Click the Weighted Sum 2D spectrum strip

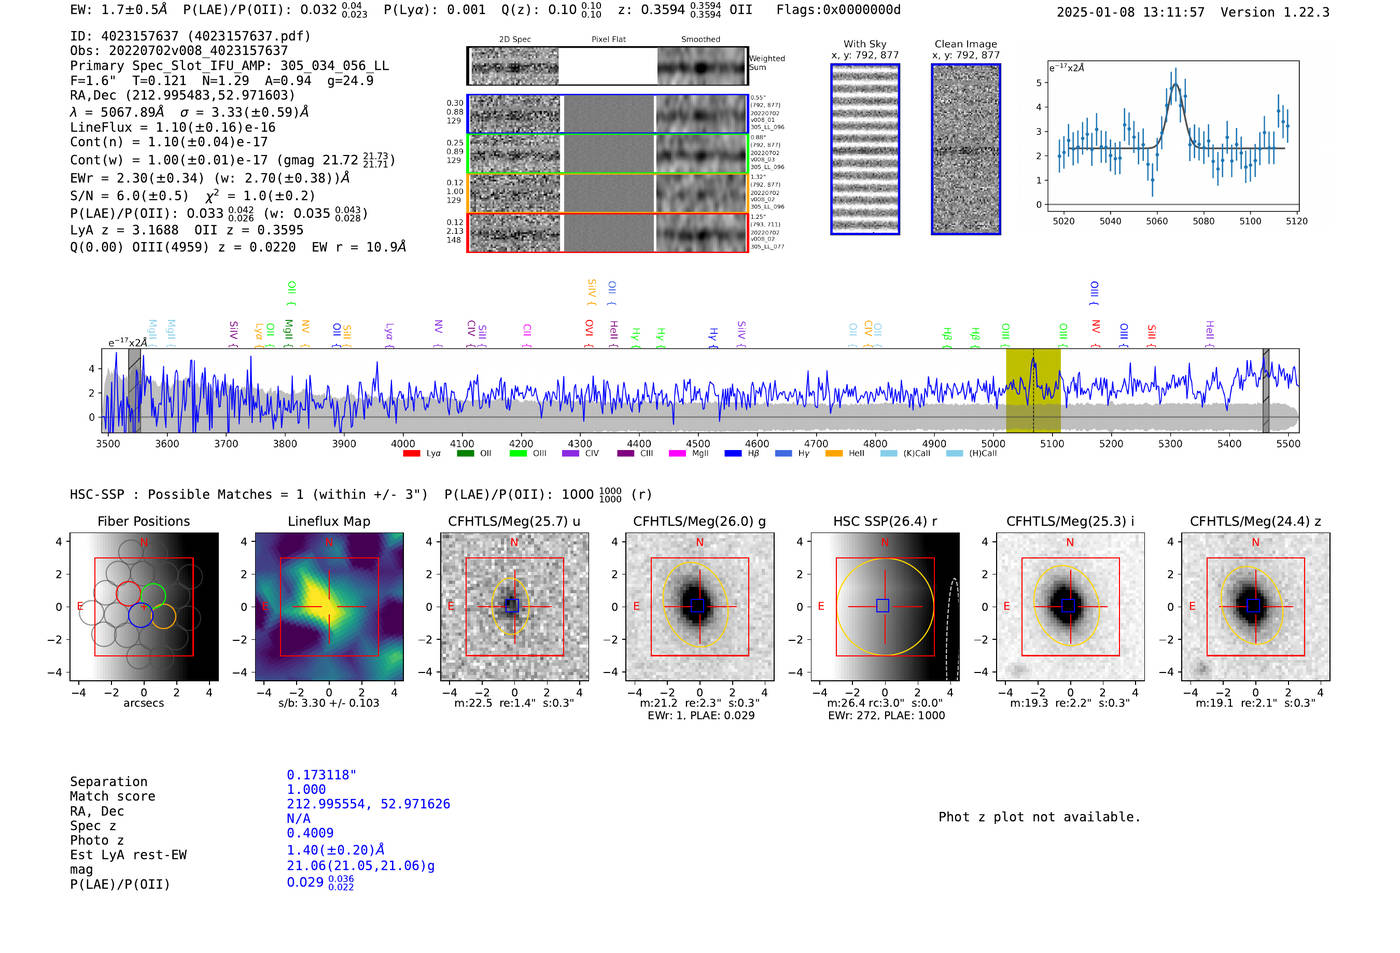608,66
